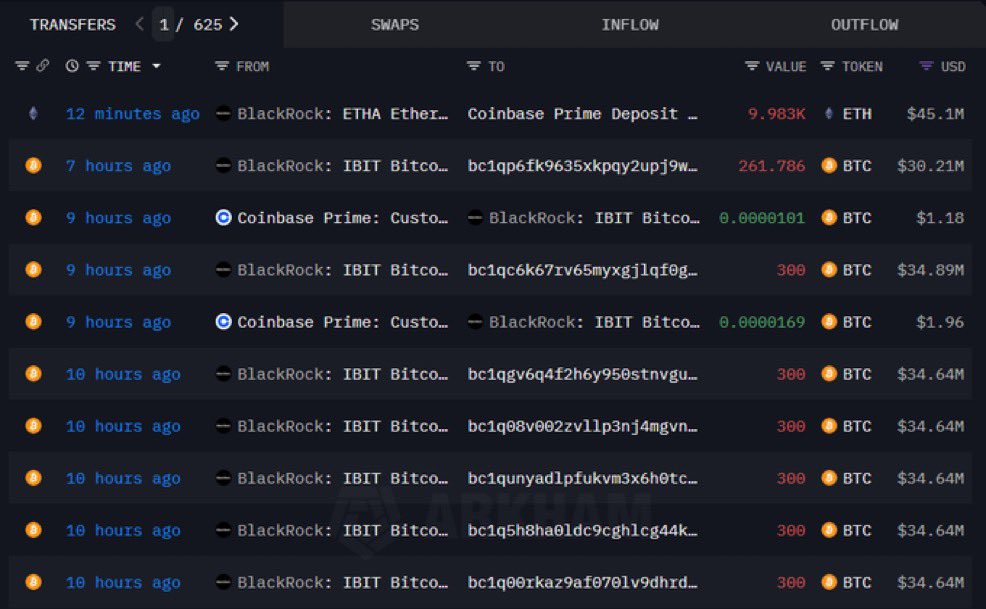Click the BTC icon on the 261.786 transfer row
986x609 pixels.
[827, 166]
